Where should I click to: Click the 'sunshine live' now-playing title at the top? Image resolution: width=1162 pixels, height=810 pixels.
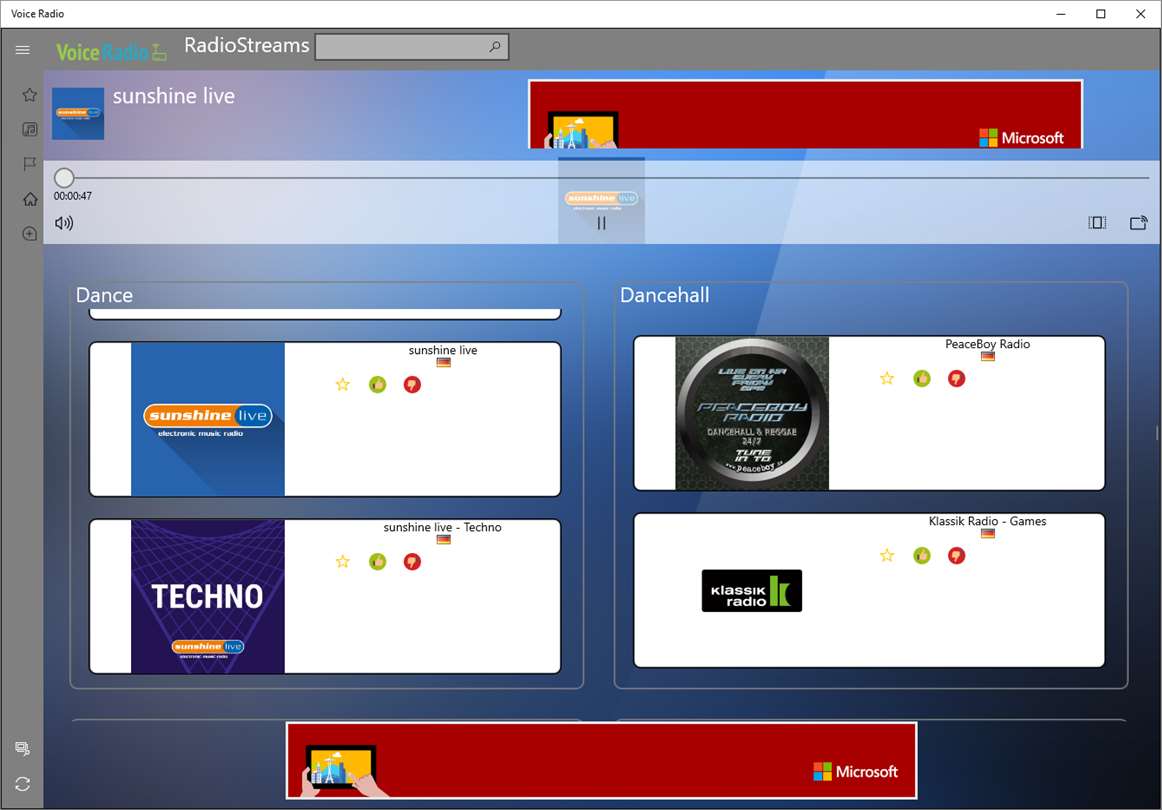coord(173,96)
